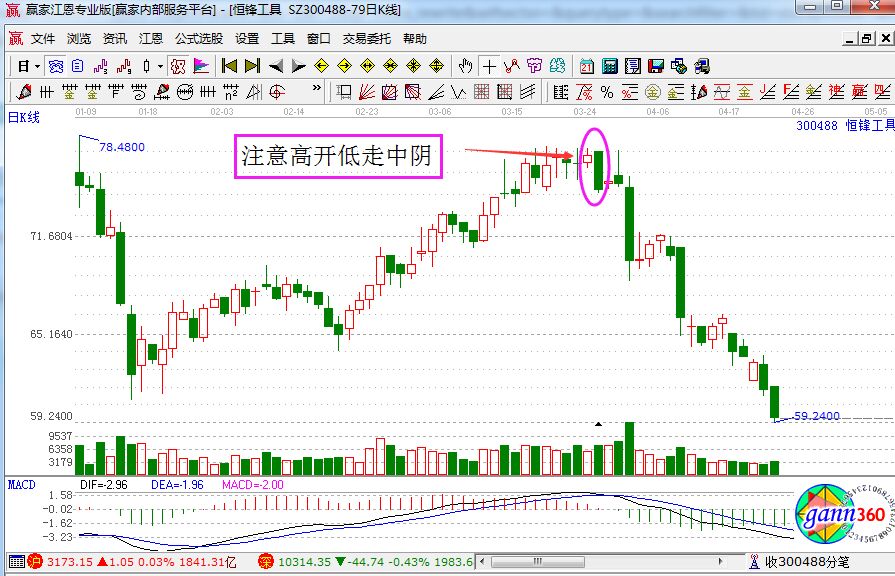
Task: Open the candlestick style dropdown arrow
Action: pyautogui.click(x=161, y=66)
